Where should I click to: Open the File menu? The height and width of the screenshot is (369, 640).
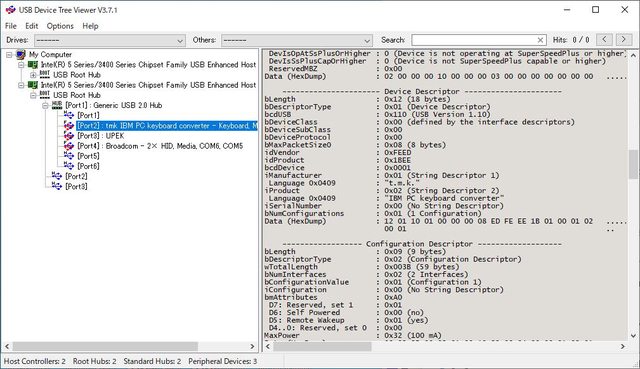click(11, 26)
